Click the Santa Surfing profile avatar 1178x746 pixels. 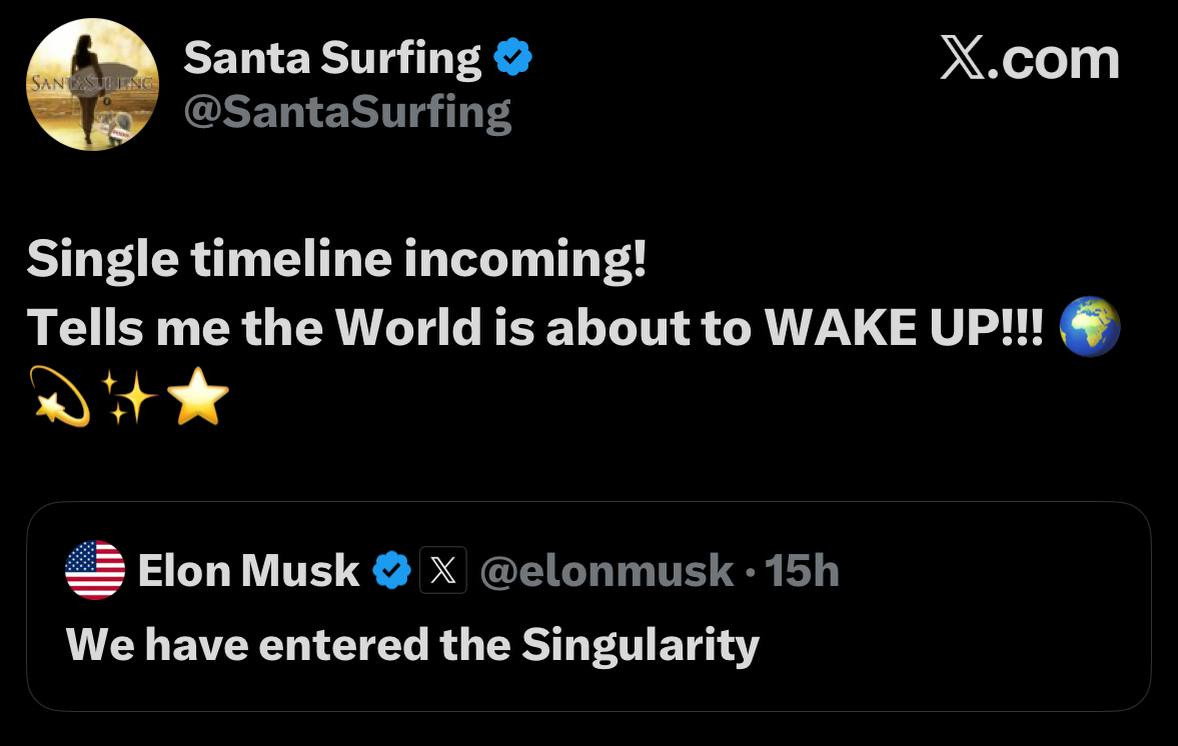(92, 84)
